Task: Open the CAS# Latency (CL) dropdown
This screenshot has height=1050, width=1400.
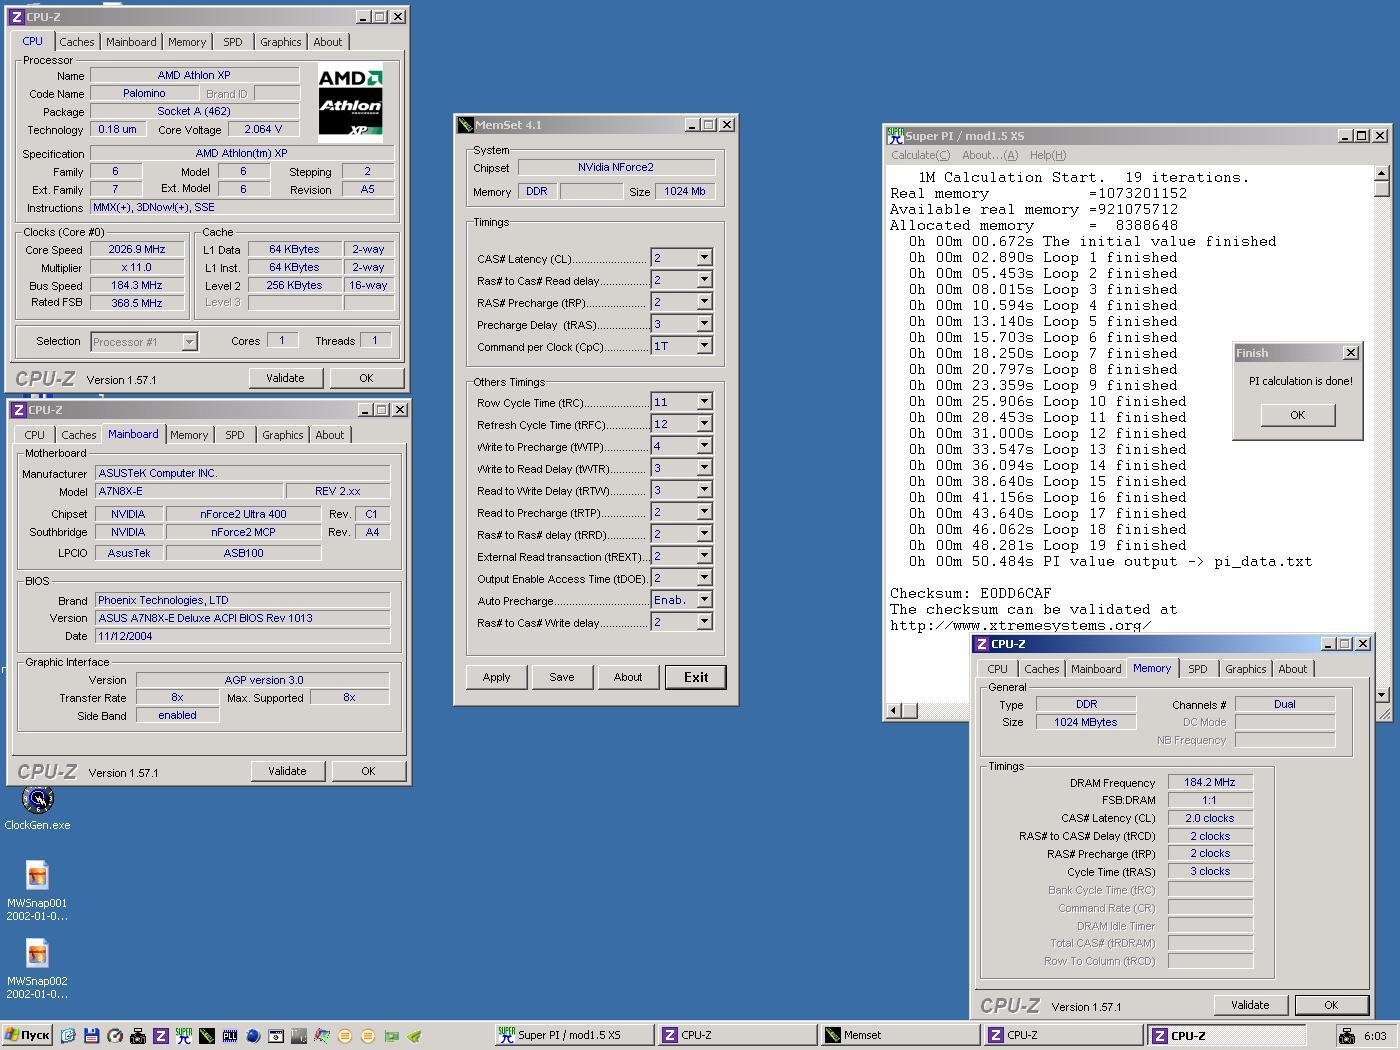Action: [x=704, y=258]
